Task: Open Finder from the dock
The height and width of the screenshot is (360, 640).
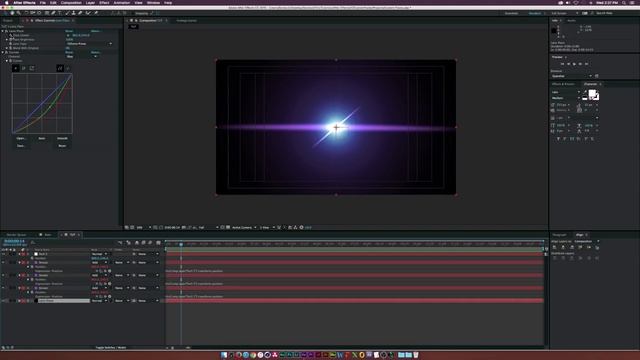Action: coord(224,355)
